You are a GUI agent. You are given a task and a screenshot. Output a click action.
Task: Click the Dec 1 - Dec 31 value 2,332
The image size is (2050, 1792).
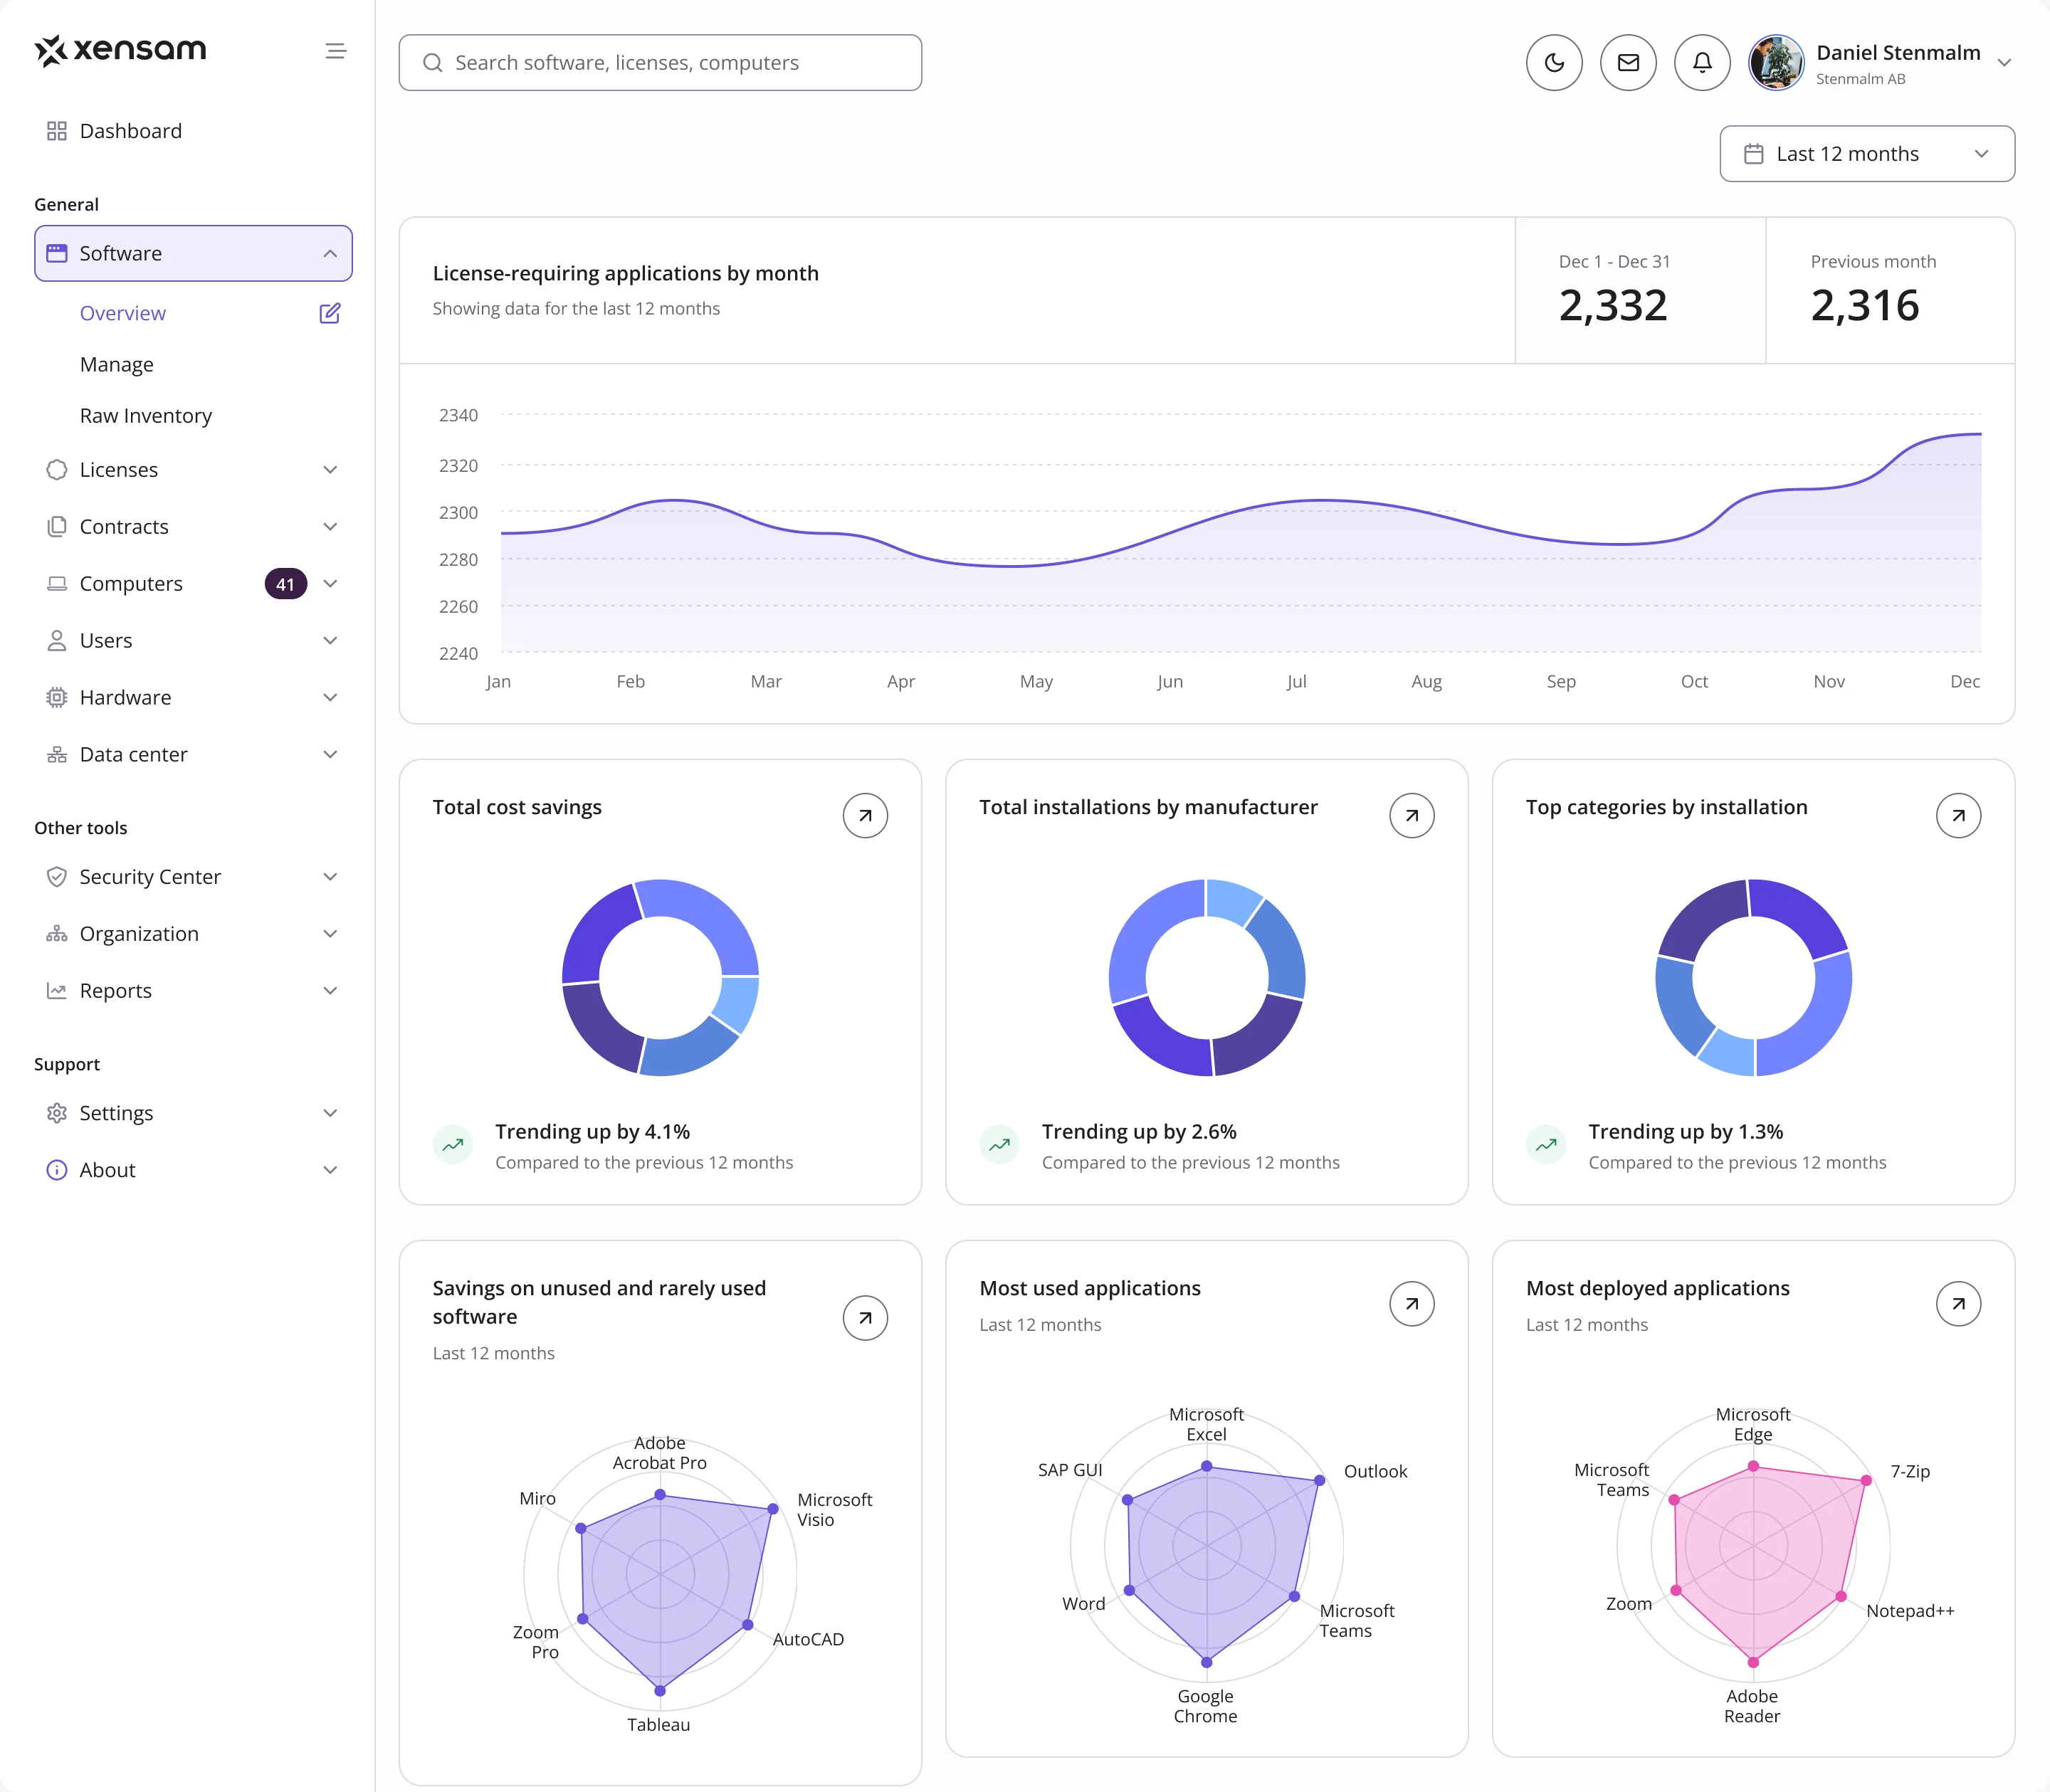click(x=1613, y=305)
